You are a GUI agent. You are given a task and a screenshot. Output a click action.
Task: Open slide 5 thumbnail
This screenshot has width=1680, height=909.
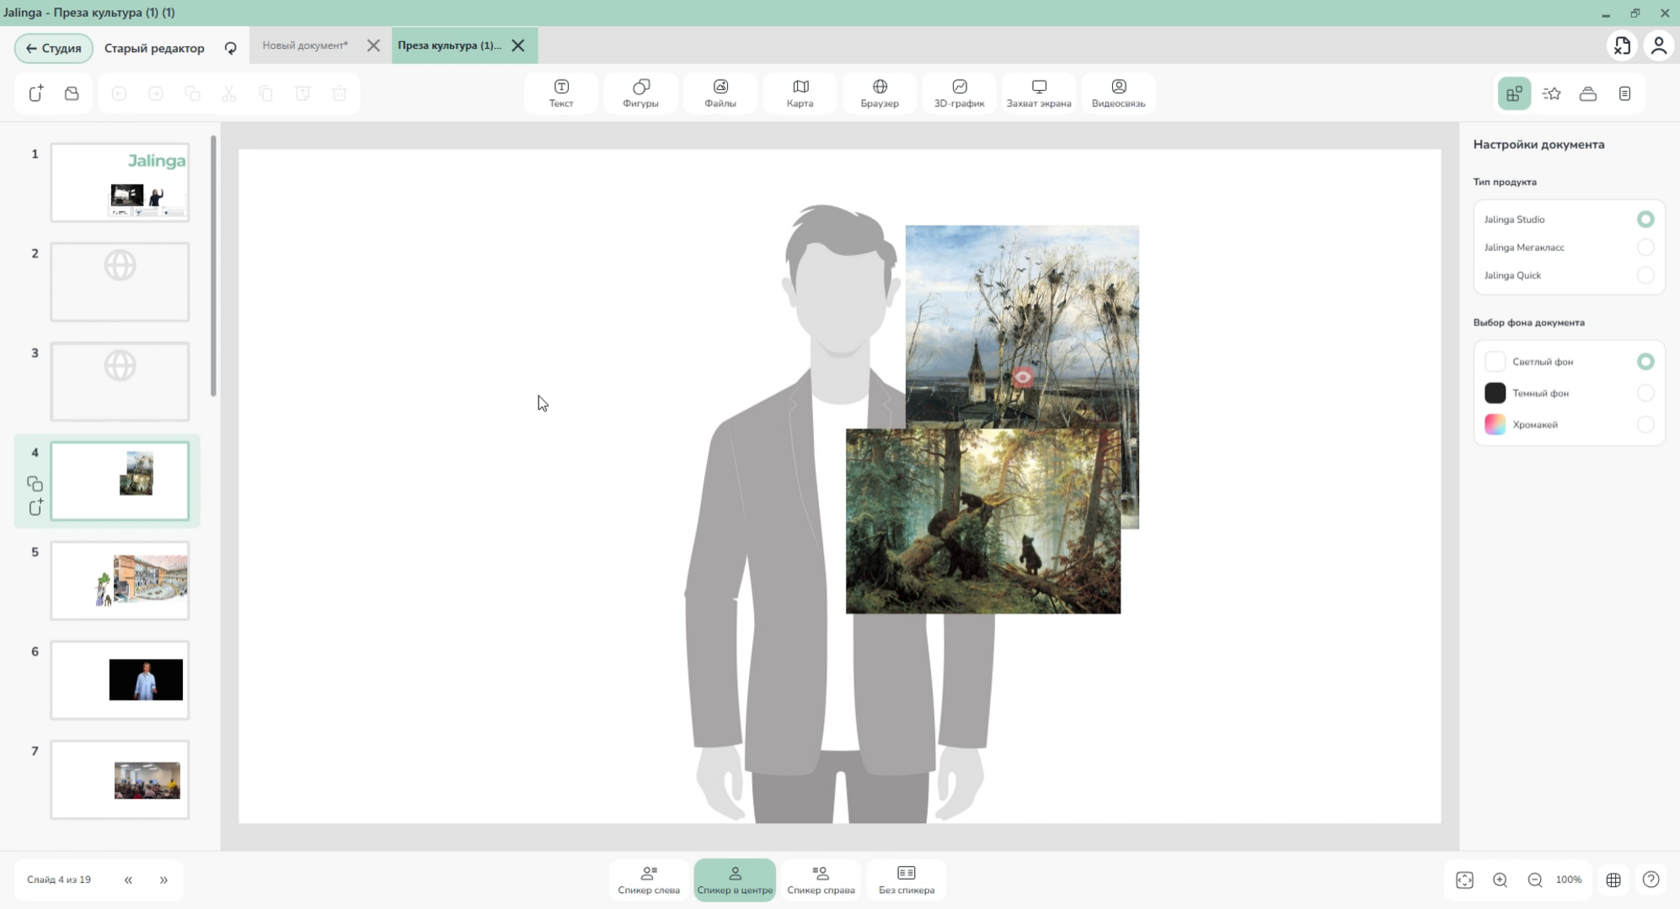(x=120, y=581)
